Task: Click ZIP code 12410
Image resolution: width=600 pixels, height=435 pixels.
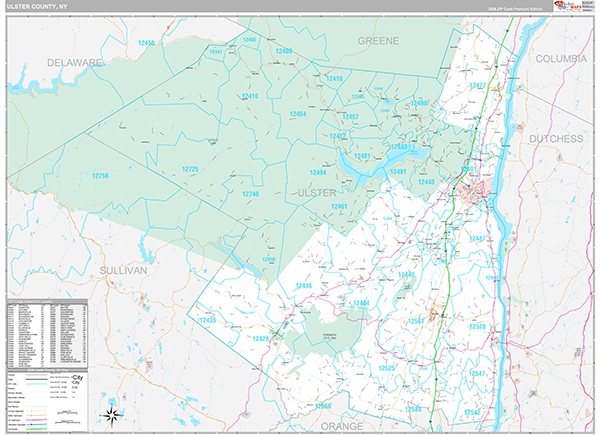Action: [x=250, y=96]
